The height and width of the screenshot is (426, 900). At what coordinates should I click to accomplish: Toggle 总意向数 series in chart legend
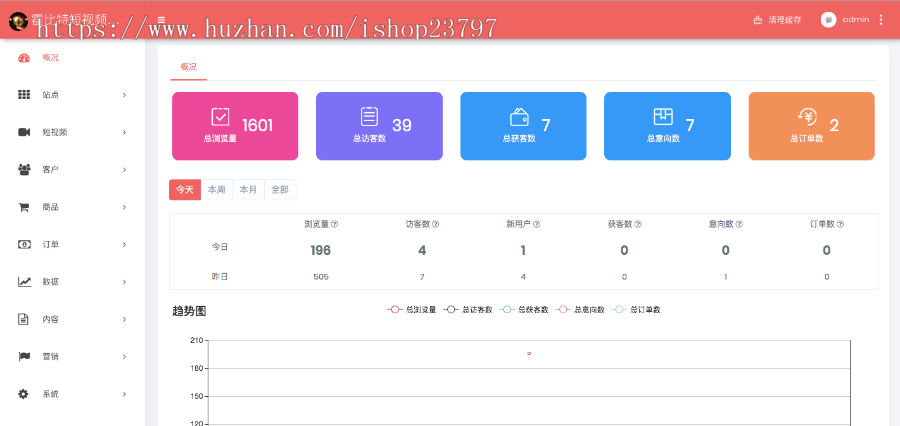click(x=580, y=309)
